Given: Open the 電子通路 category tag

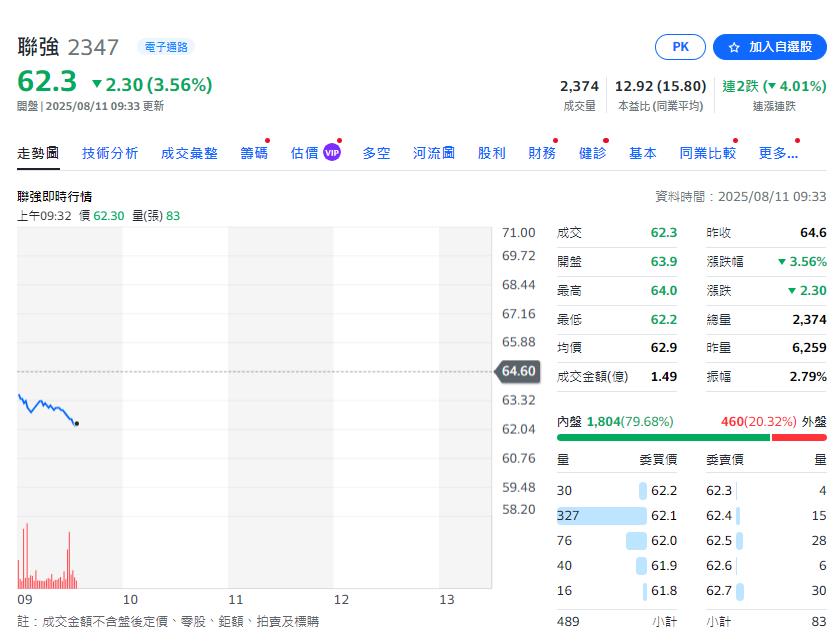Looking at the screenshot, I should 166,47.
